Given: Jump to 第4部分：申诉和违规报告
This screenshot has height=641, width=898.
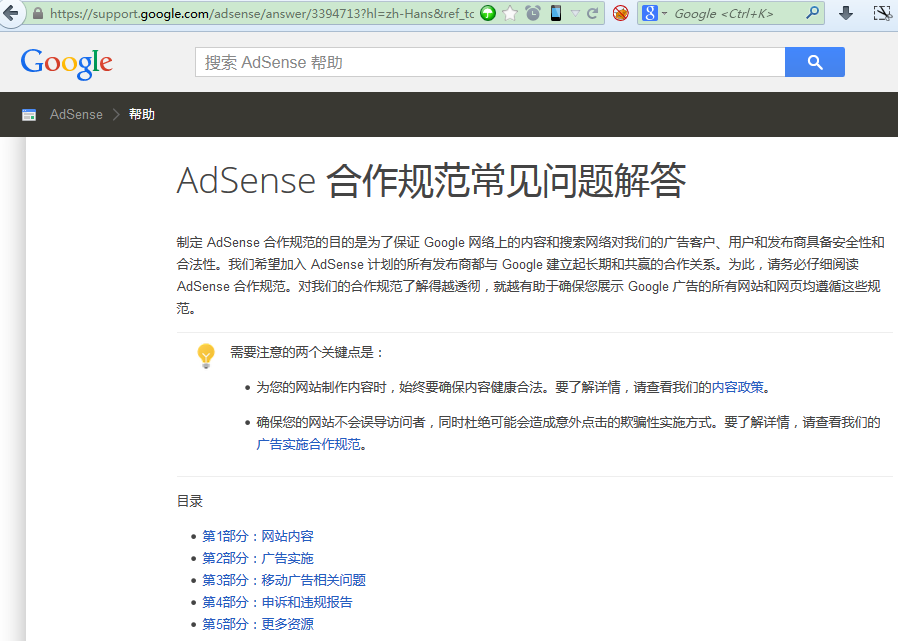Looking at the screenshot, I should [x=277, y=602].
